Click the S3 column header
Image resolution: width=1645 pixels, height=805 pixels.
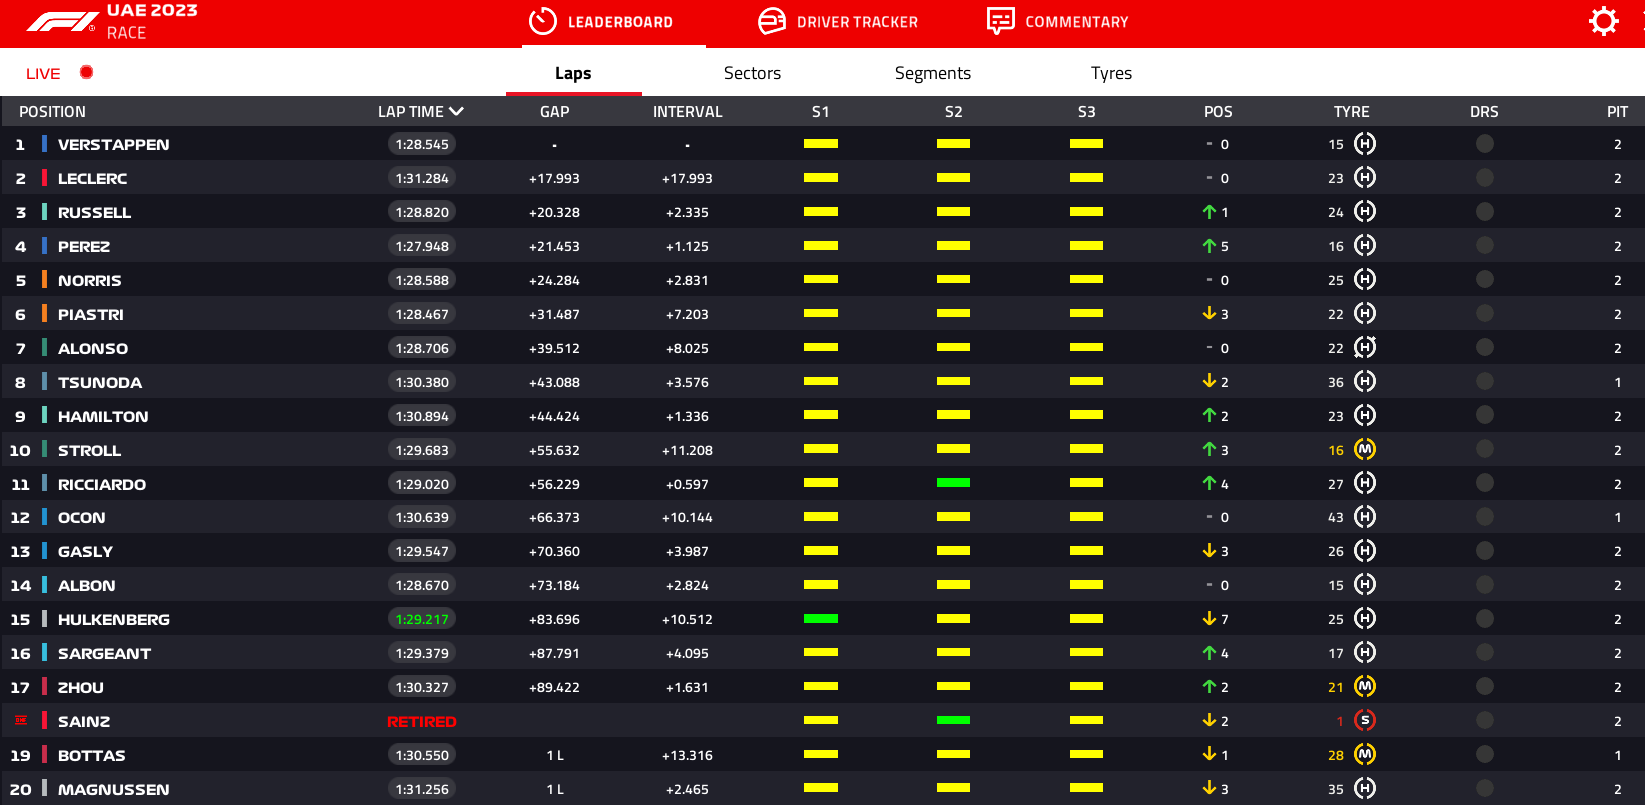point(1086,112)
